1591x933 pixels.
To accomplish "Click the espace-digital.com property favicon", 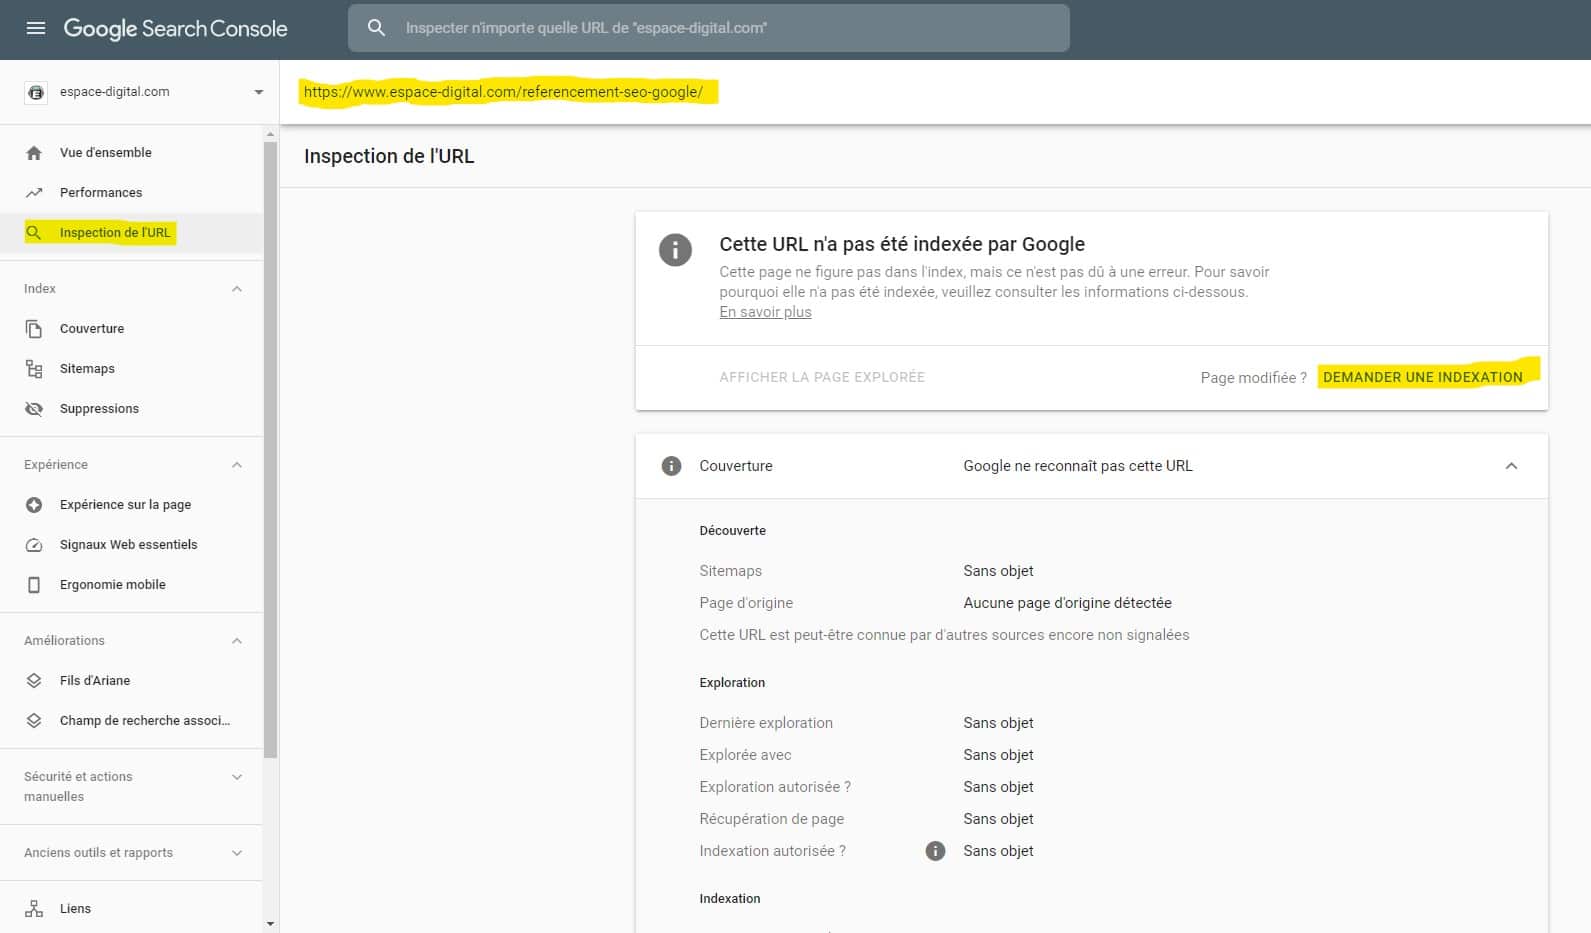I will 36,92.
